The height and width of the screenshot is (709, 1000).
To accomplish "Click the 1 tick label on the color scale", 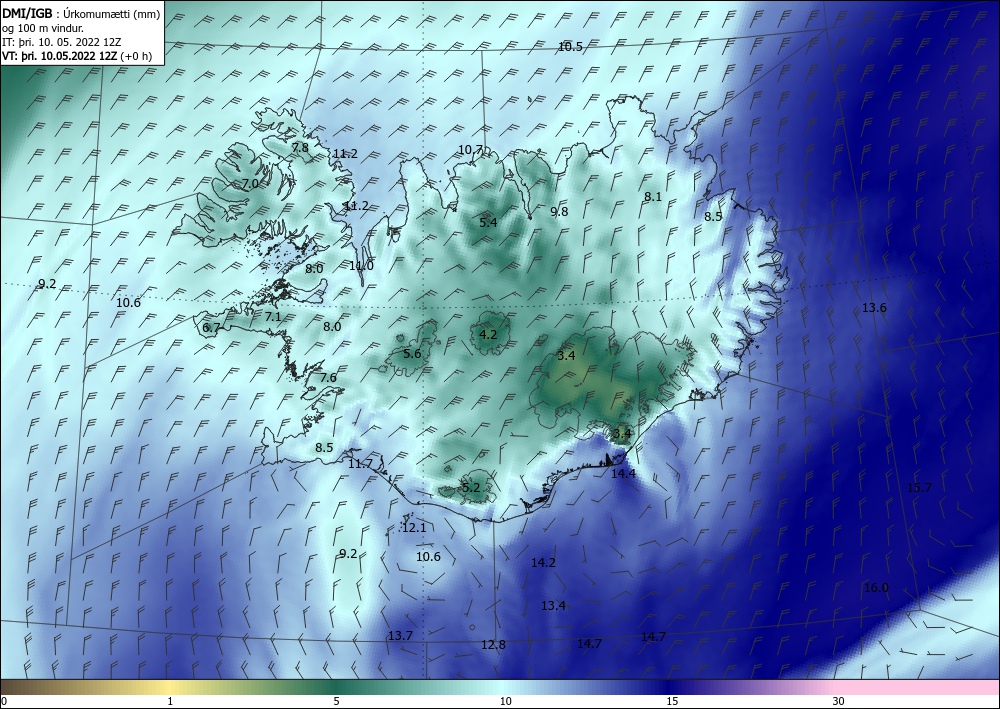I will tap(170, 702).
